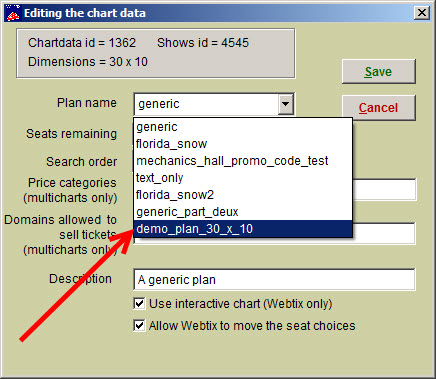This screenshot has height=379, width=436.
Task: Choose florida_snow2 from the list
Action: click(243, 195)
